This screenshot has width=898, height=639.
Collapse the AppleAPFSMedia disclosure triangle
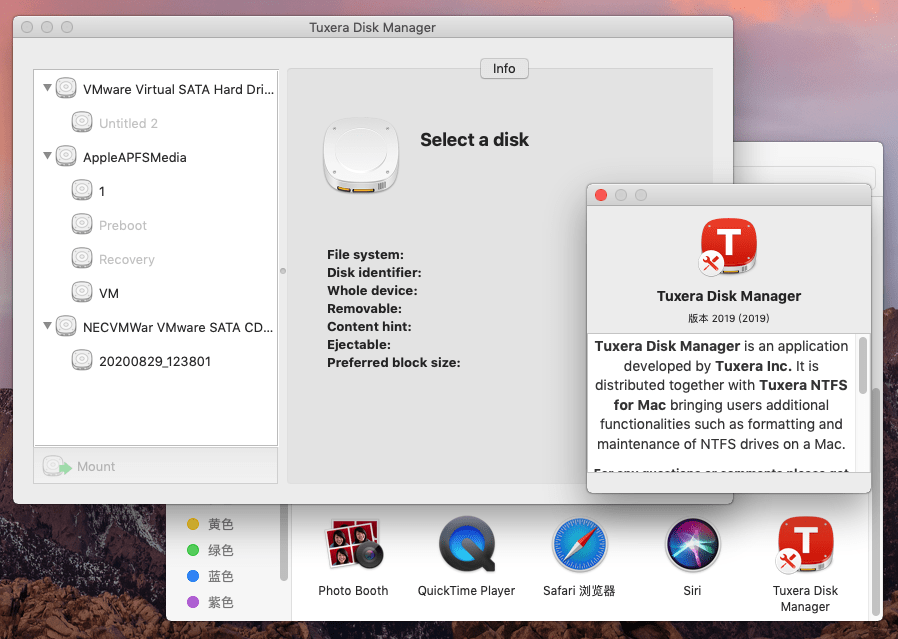tap(48, 156)
